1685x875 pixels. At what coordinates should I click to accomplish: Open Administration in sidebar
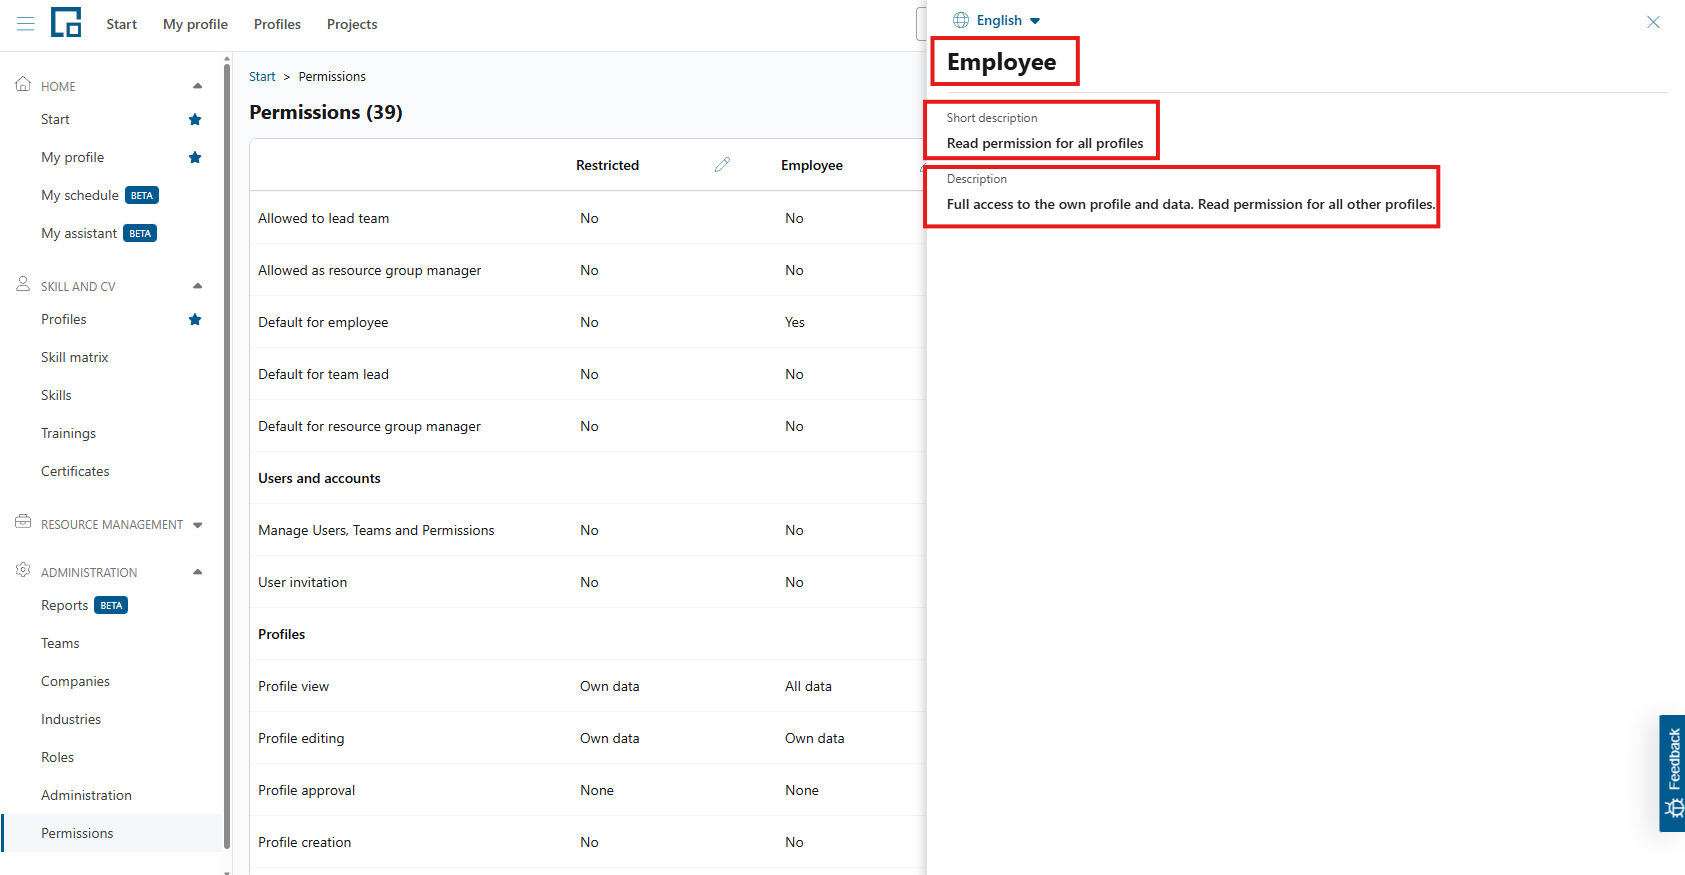pos(87,796)
